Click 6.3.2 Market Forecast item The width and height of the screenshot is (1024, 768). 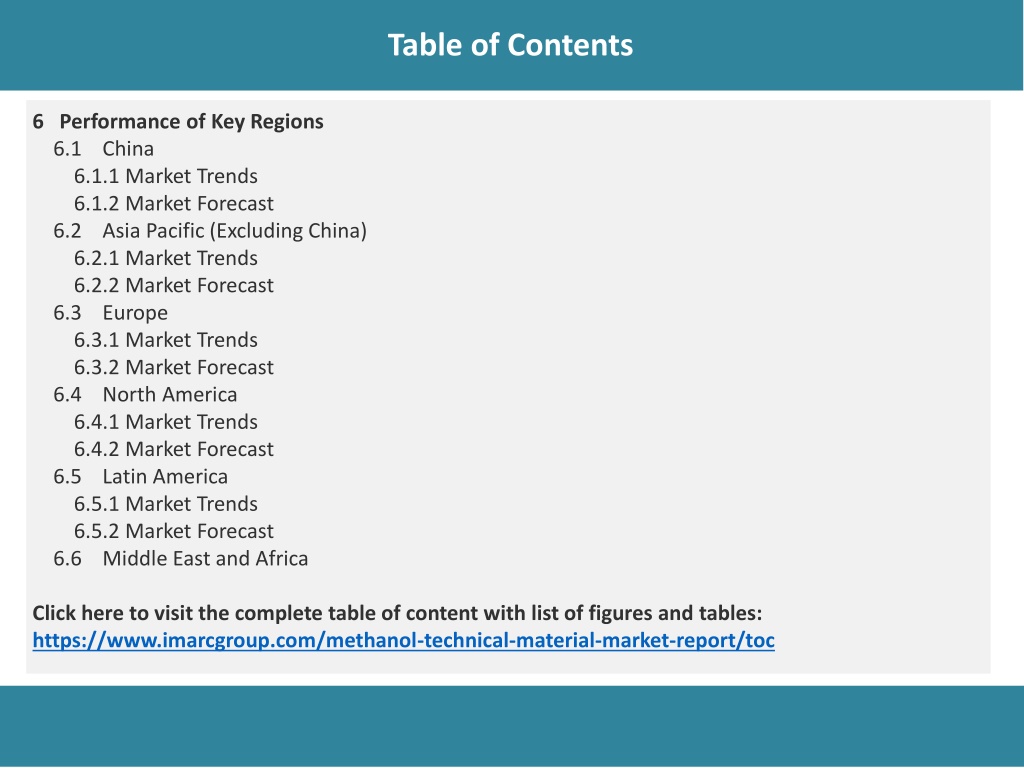click(x=174, y=368)
